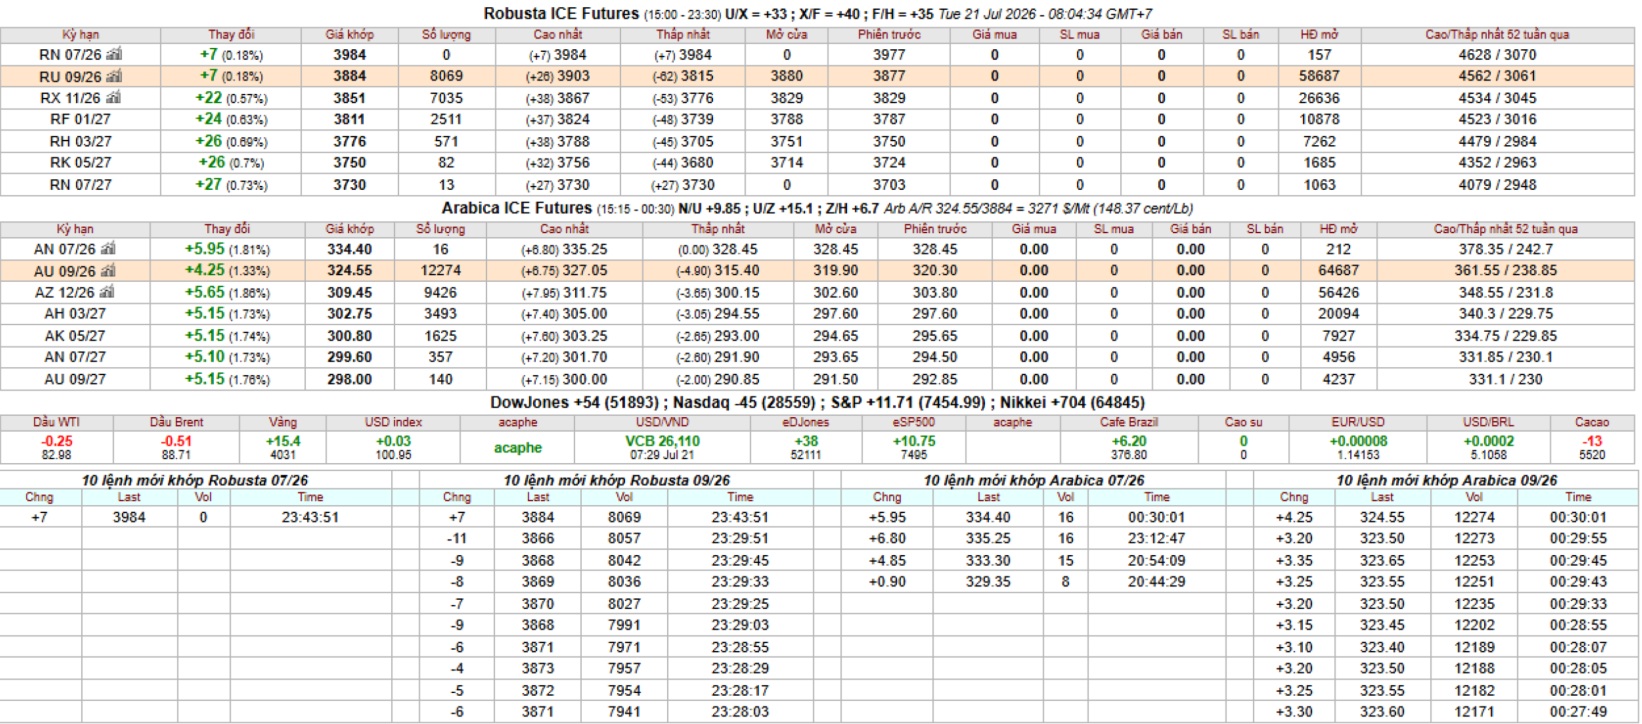Click header 10 lệnh mới khớp Arabica 07/26
Viewport: 1642px width, 724px height.
click(1034, 480)
